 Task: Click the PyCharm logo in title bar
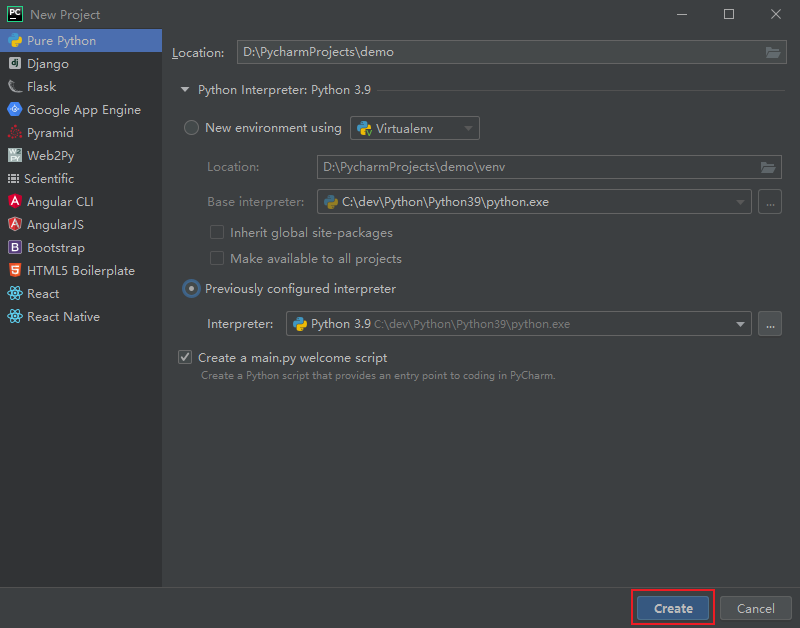pyautogui.click(x=15, y=14)
